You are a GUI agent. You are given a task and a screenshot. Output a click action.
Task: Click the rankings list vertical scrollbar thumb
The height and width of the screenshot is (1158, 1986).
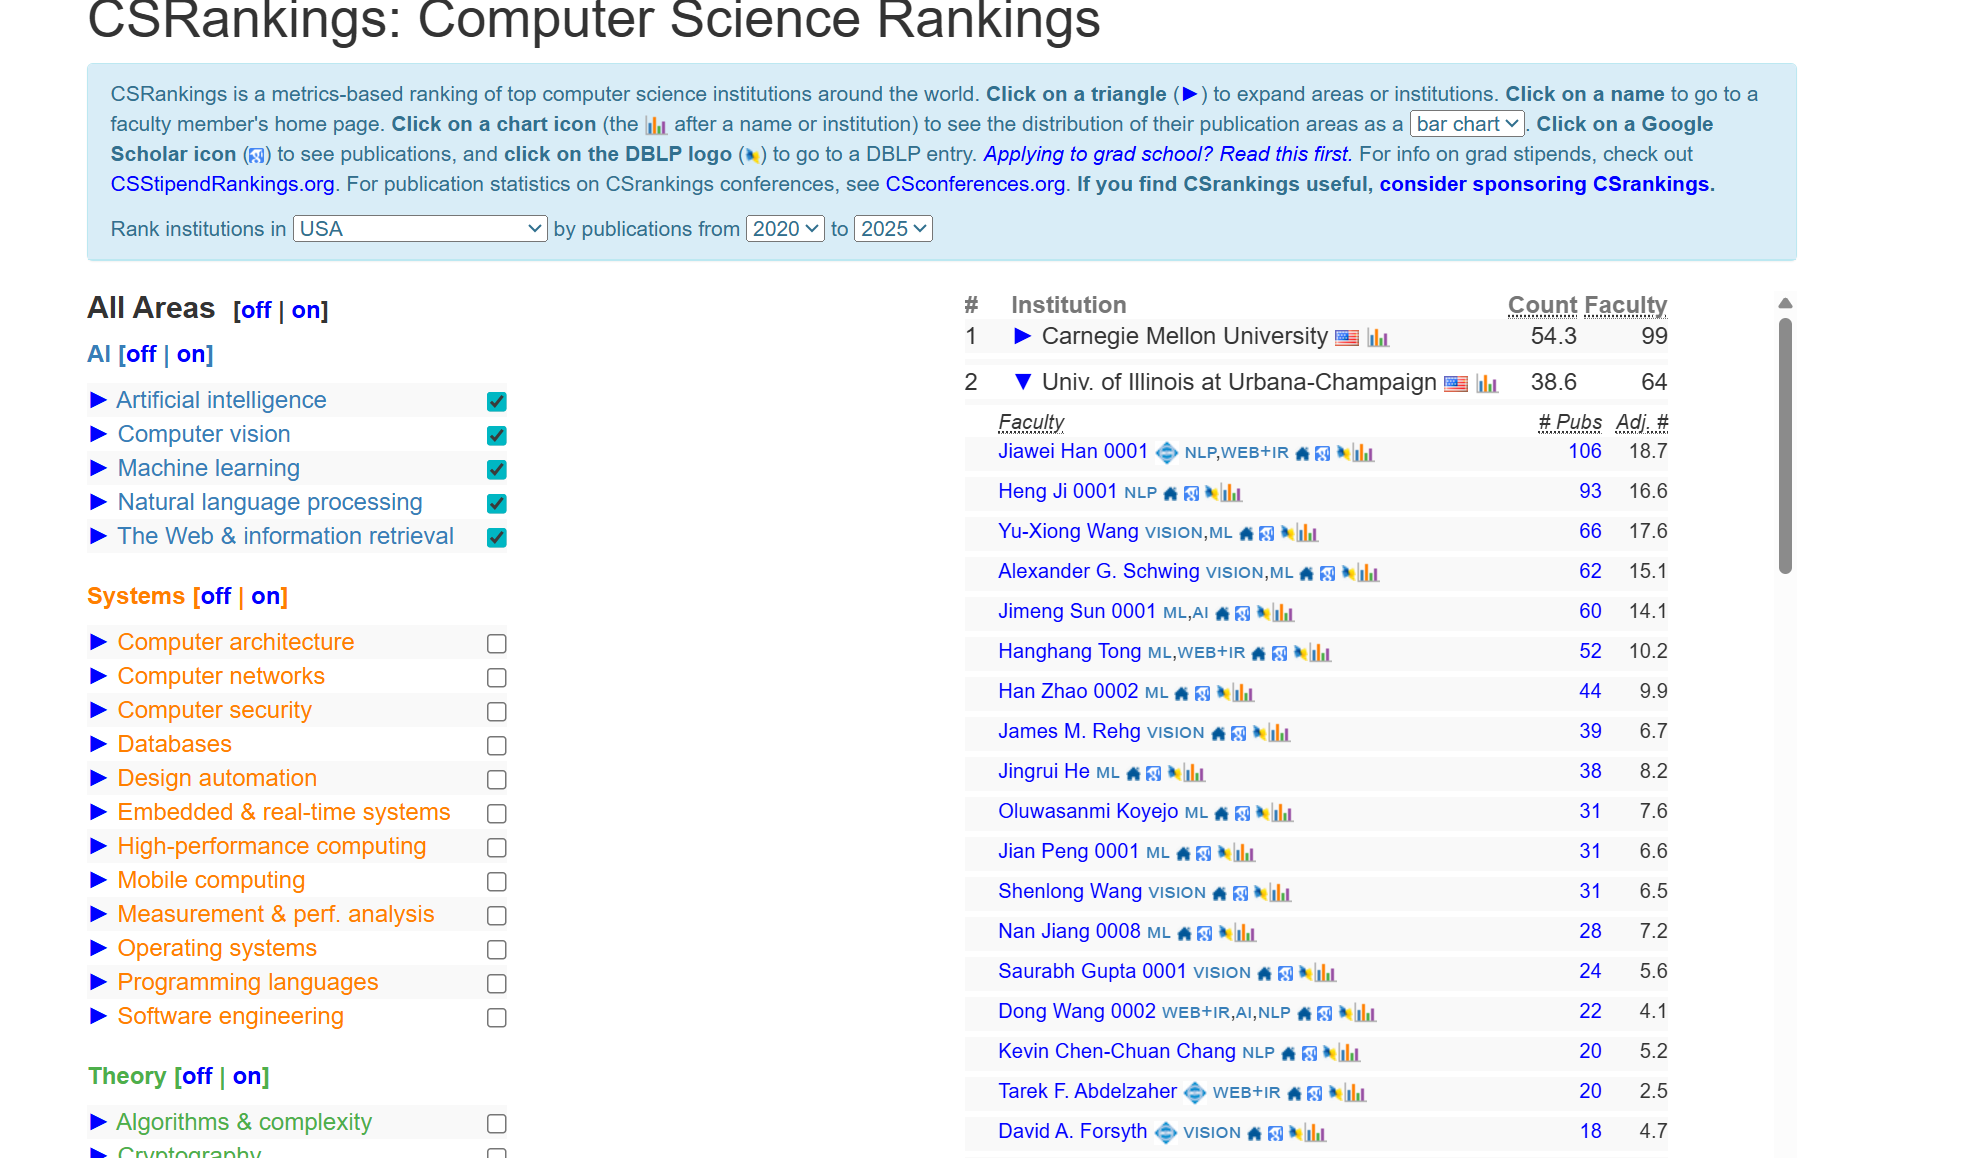pos(1785,445)
